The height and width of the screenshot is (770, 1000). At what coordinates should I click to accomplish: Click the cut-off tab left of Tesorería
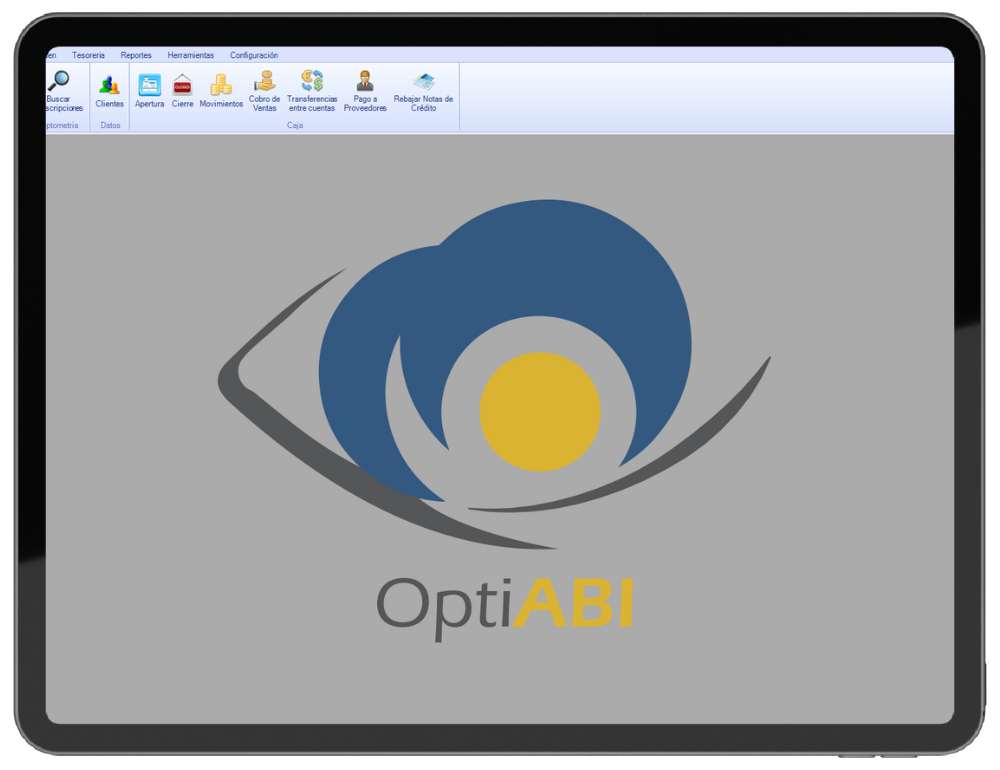(x=51, y=56)
